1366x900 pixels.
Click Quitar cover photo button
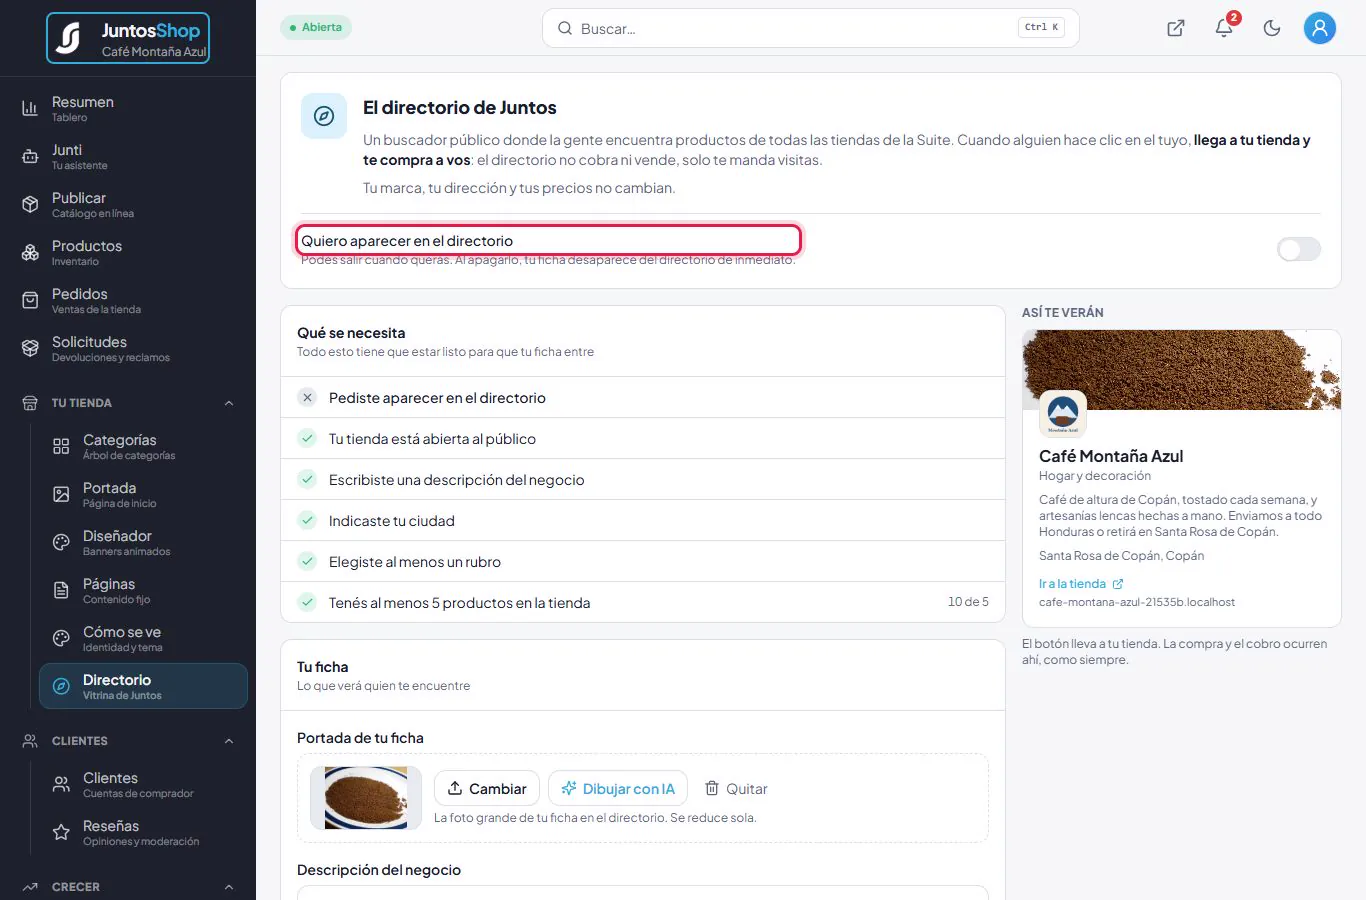click(736, 788)
